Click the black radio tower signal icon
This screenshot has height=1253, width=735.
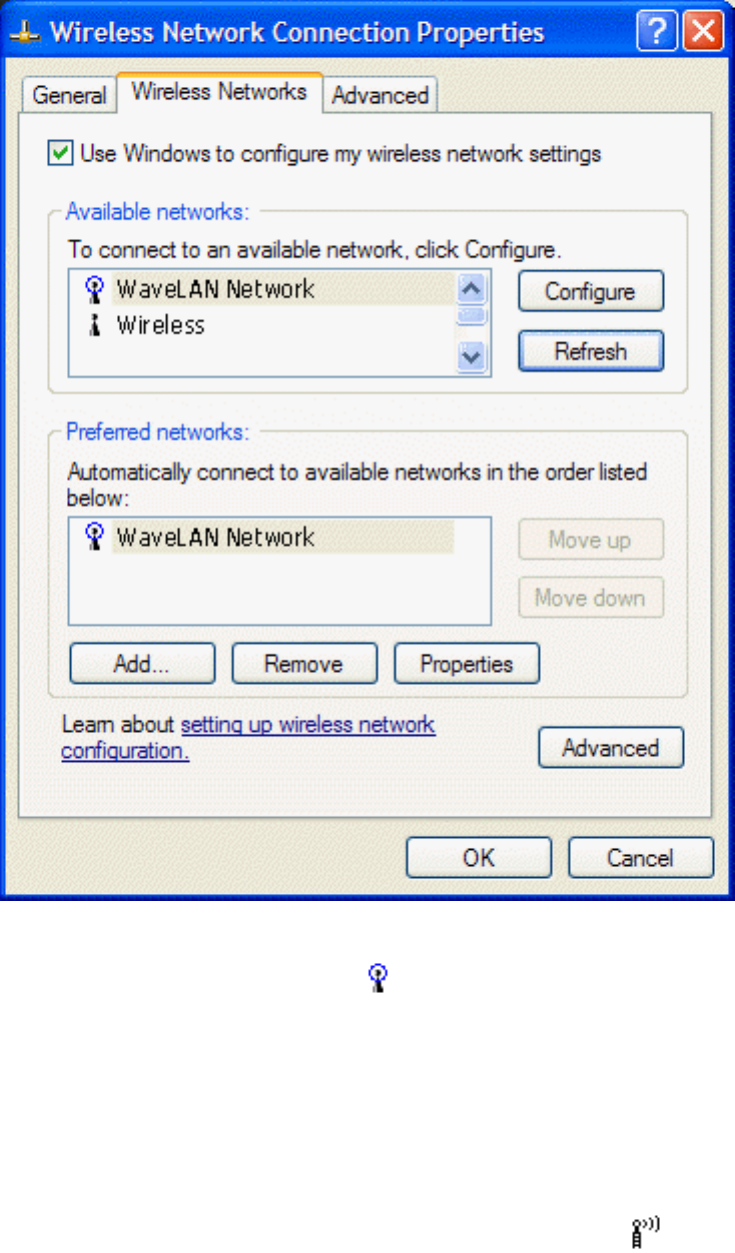point(647,1233)
